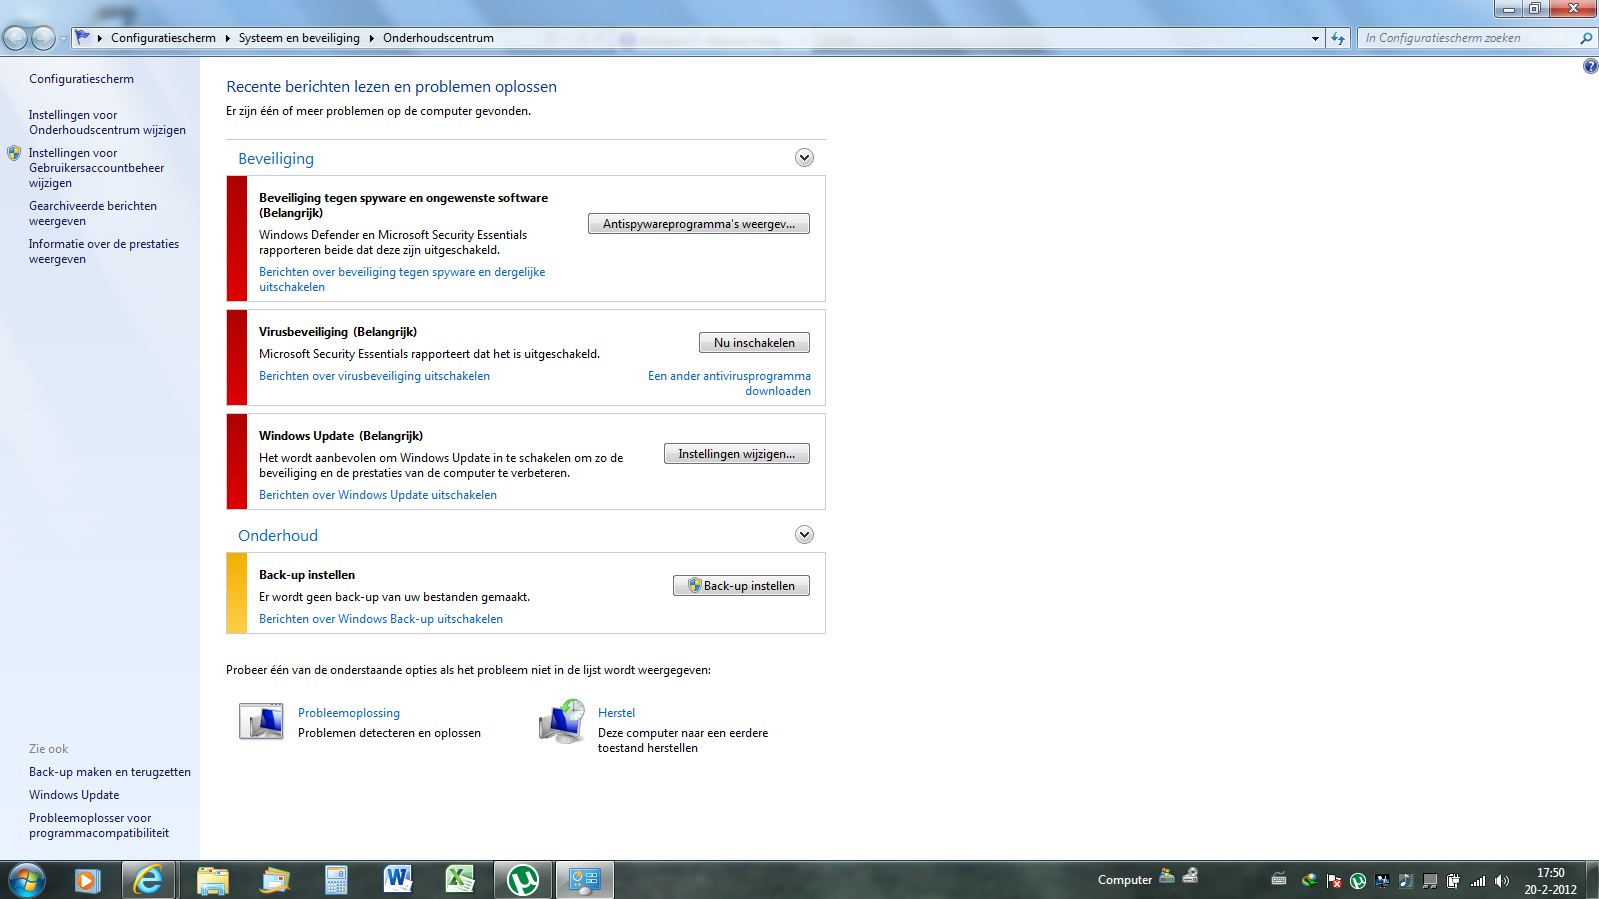Open the volume speaker tray icon
1599x899 pixels.
tap(1501, 881)
